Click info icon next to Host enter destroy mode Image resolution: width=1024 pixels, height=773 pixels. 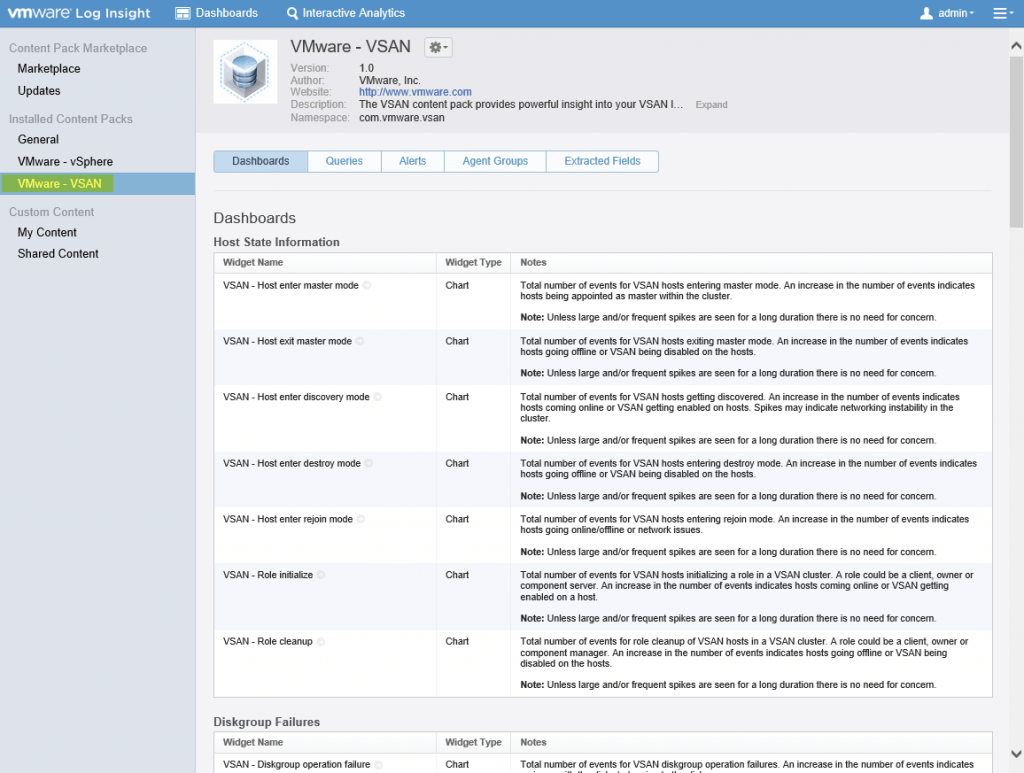tap(369, 464)
